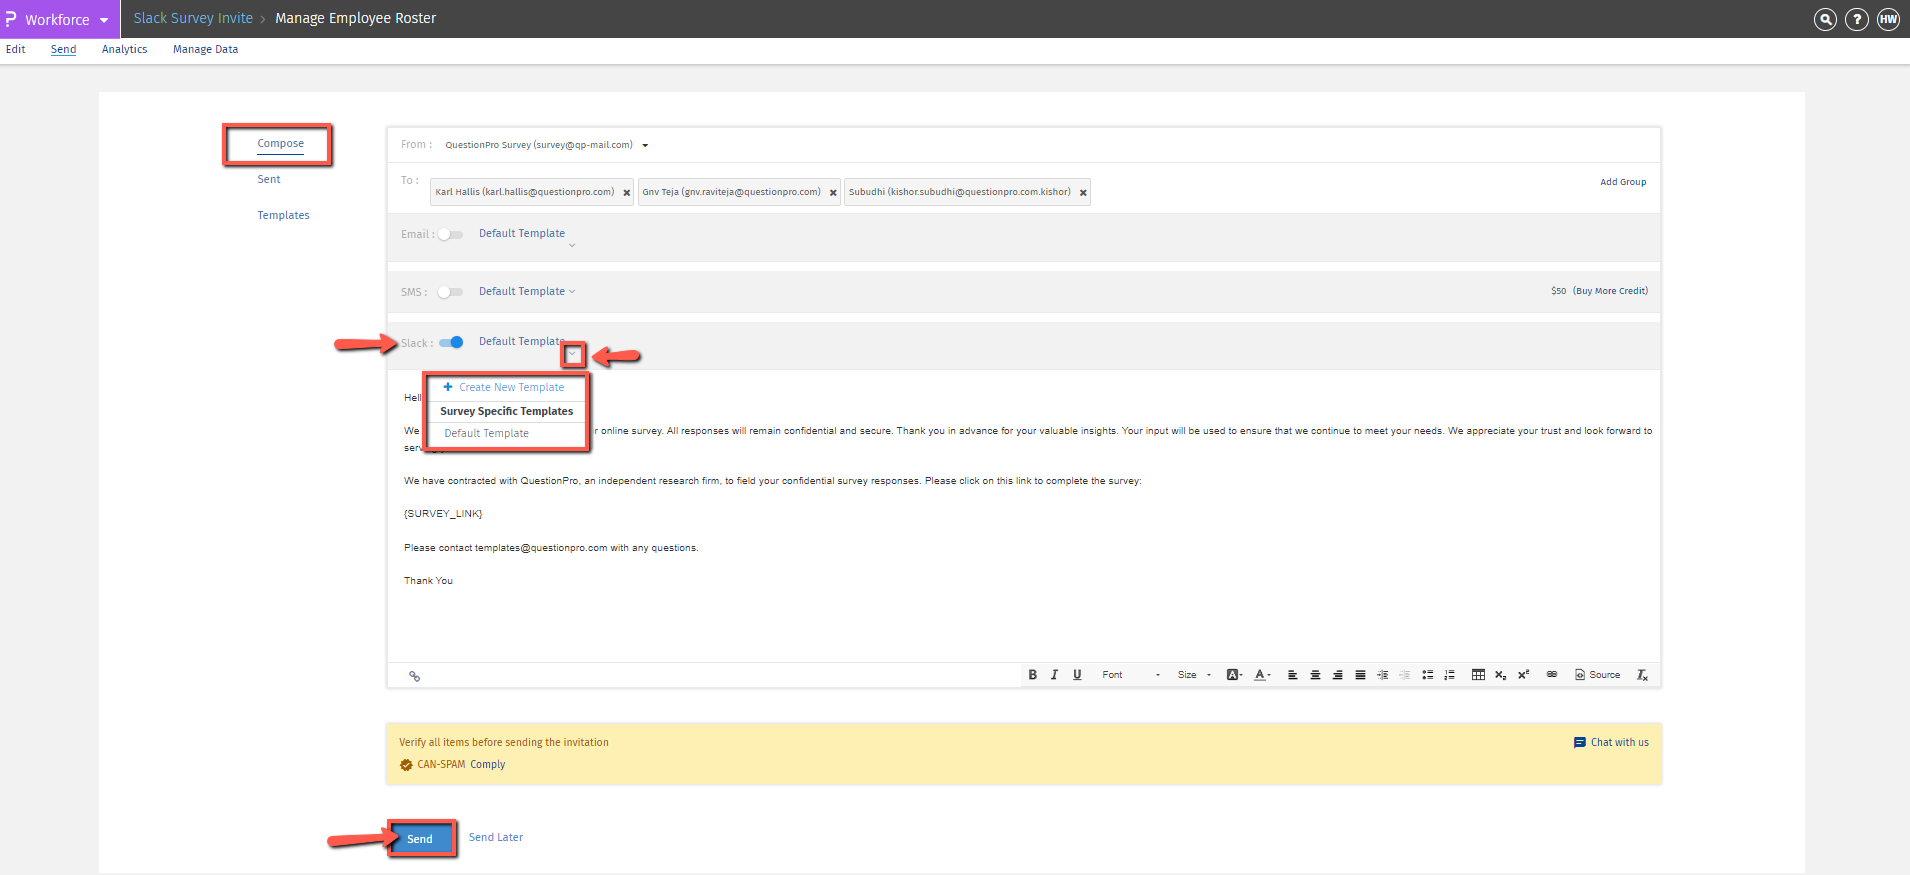Click the plus icon beside Create New Template

pos(448,387)
